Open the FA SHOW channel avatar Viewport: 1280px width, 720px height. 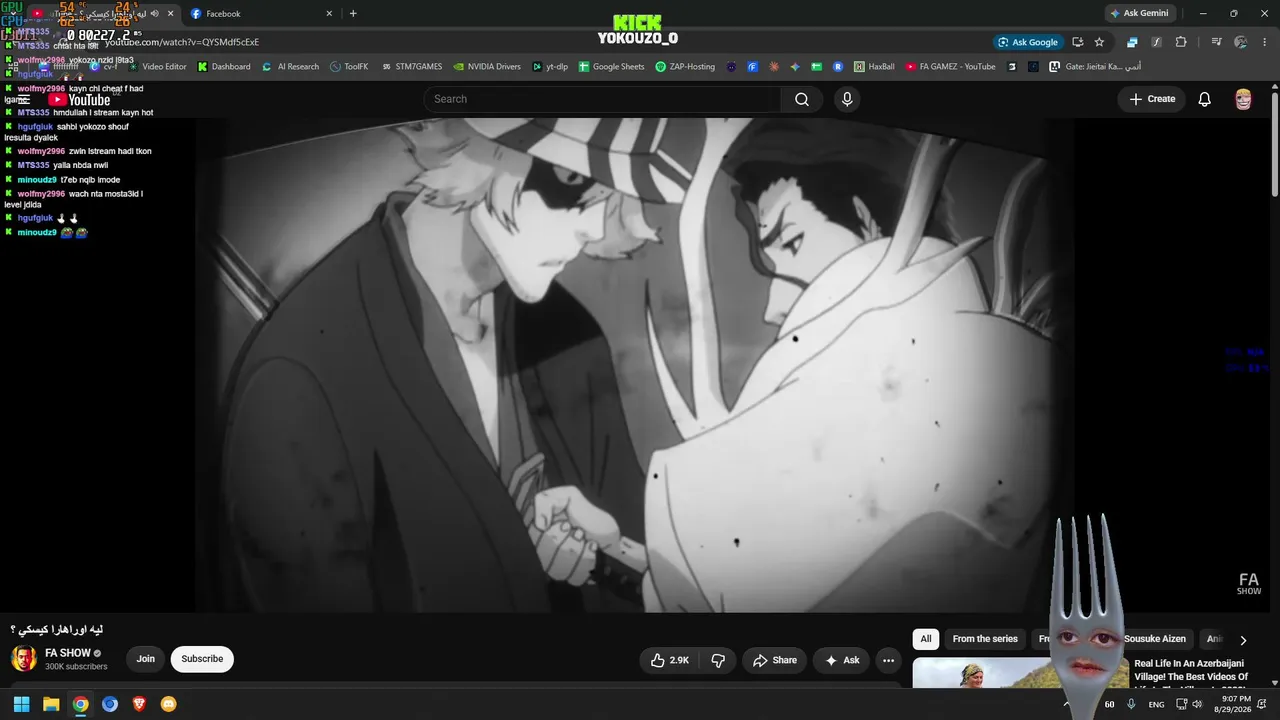point(23,658)
